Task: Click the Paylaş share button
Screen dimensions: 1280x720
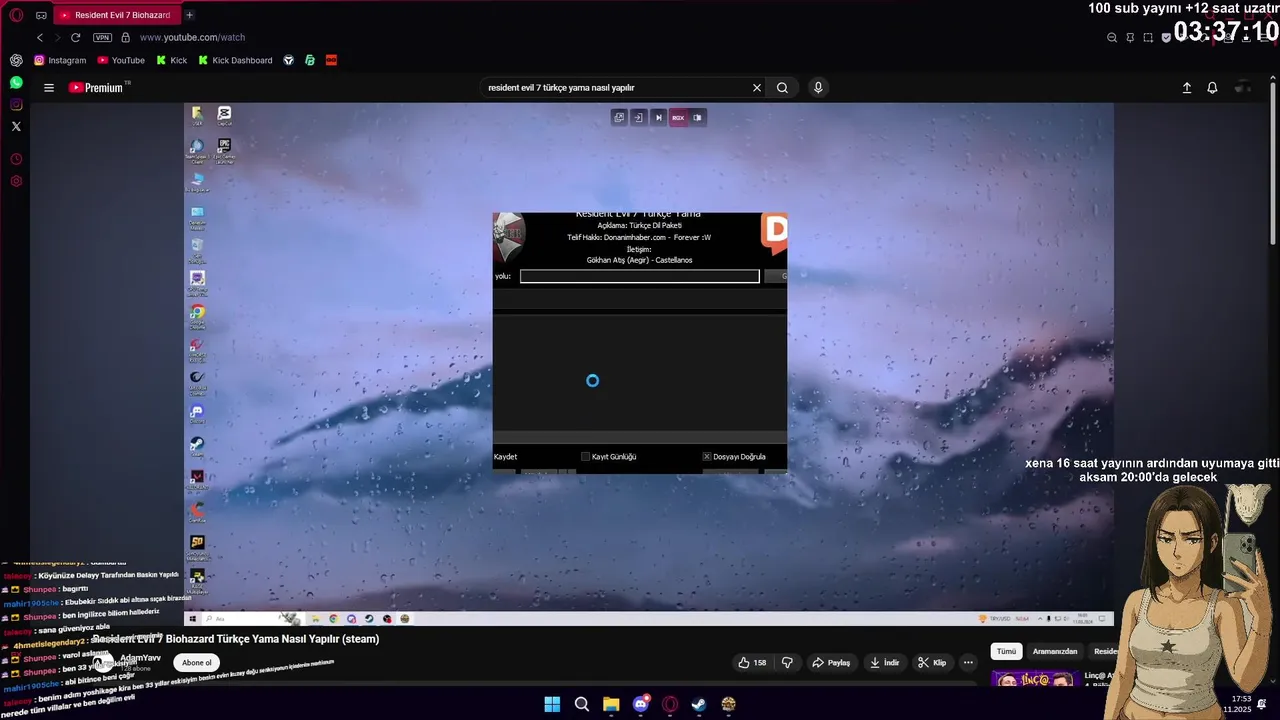Action: pyautogui.click(x=832, y=663)
